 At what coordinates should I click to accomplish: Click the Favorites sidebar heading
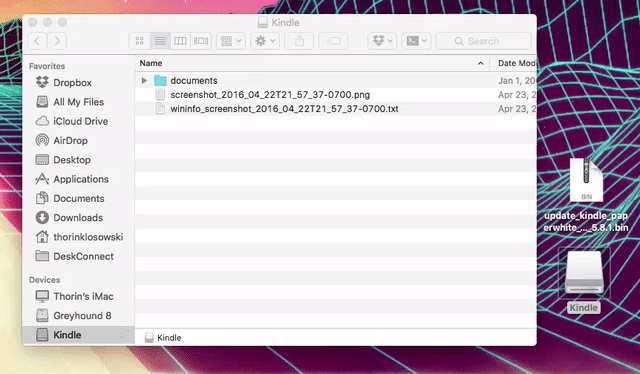(47, 66)
